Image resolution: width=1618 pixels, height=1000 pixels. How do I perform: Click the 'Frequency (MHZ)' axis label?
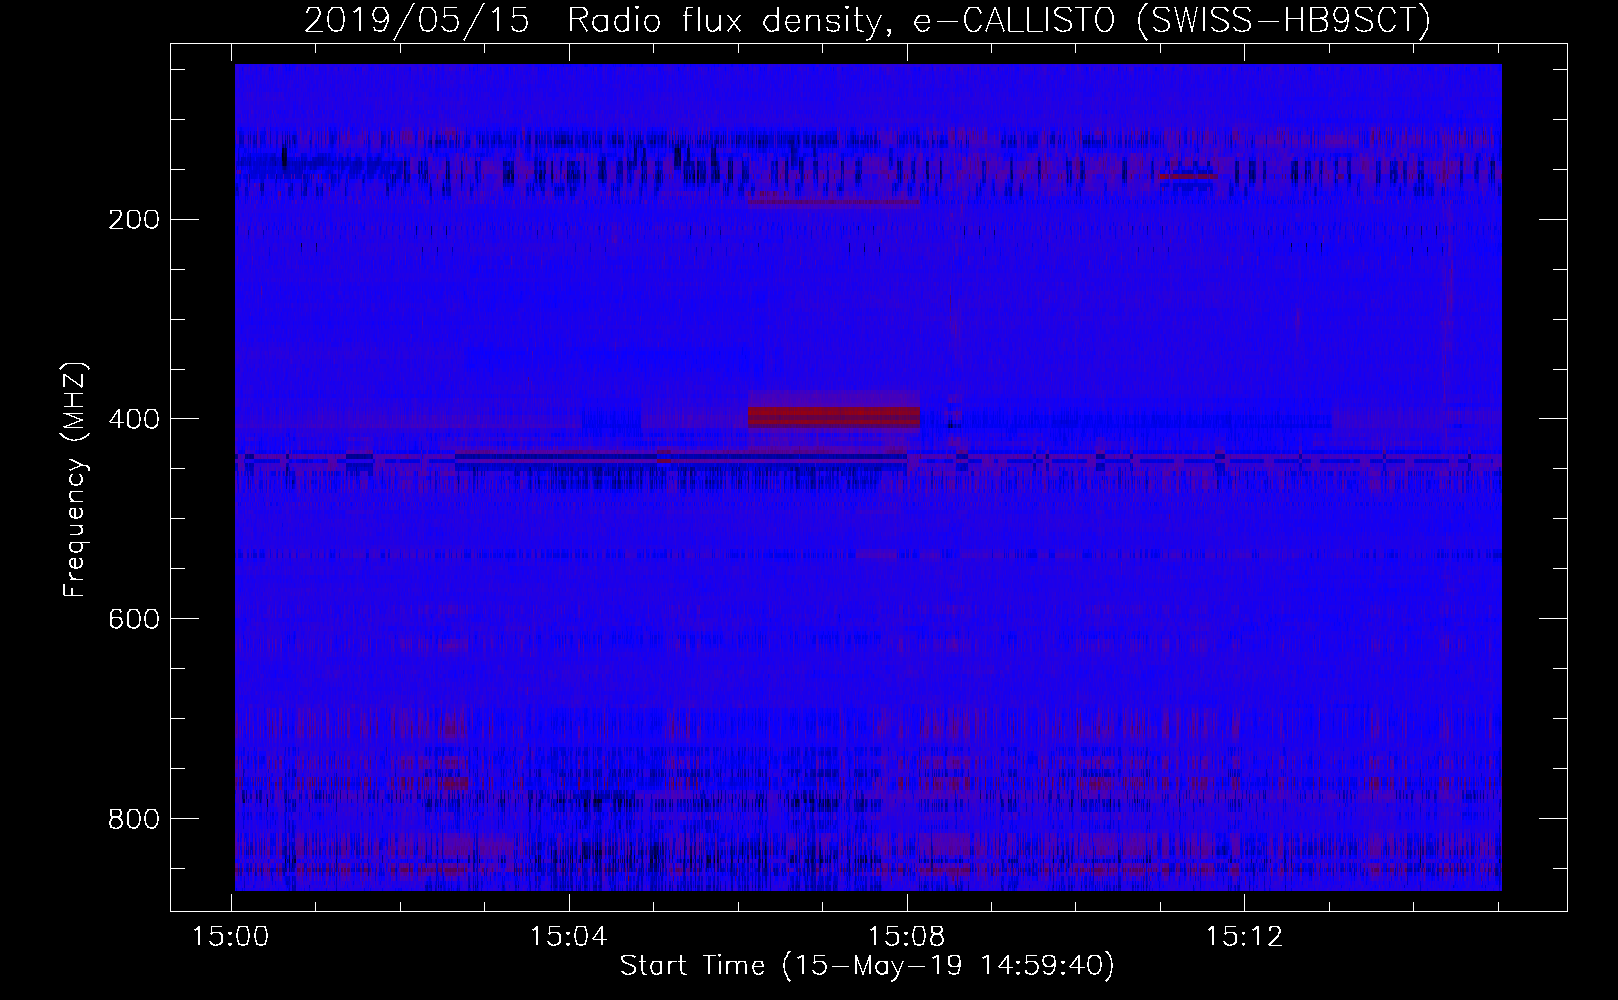point(75,480)
